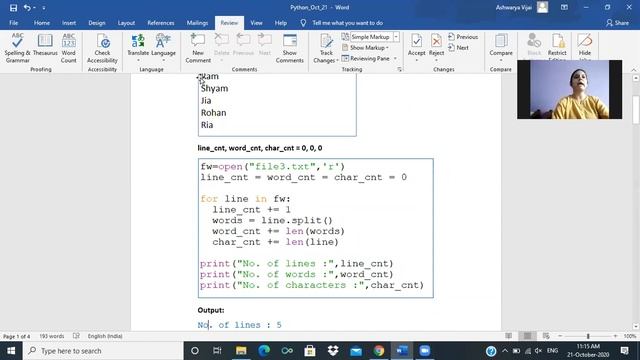Click the presenter webcam thumbnail
The height and width of the screenshot is (360, 640).
point(569,89)
